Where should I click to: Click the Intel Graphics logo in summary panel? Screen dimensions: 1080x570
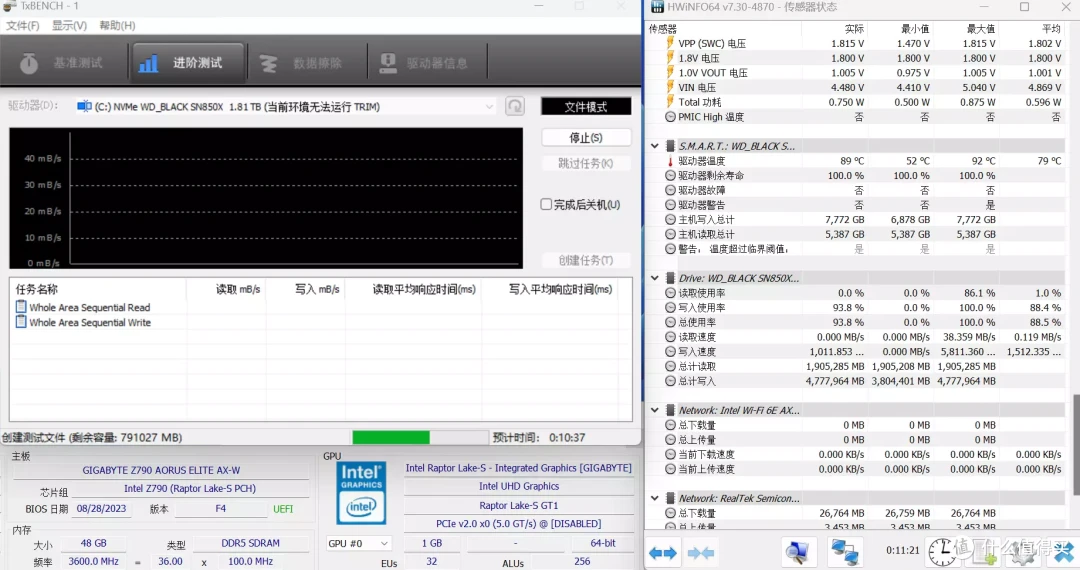tap(361, 494)
